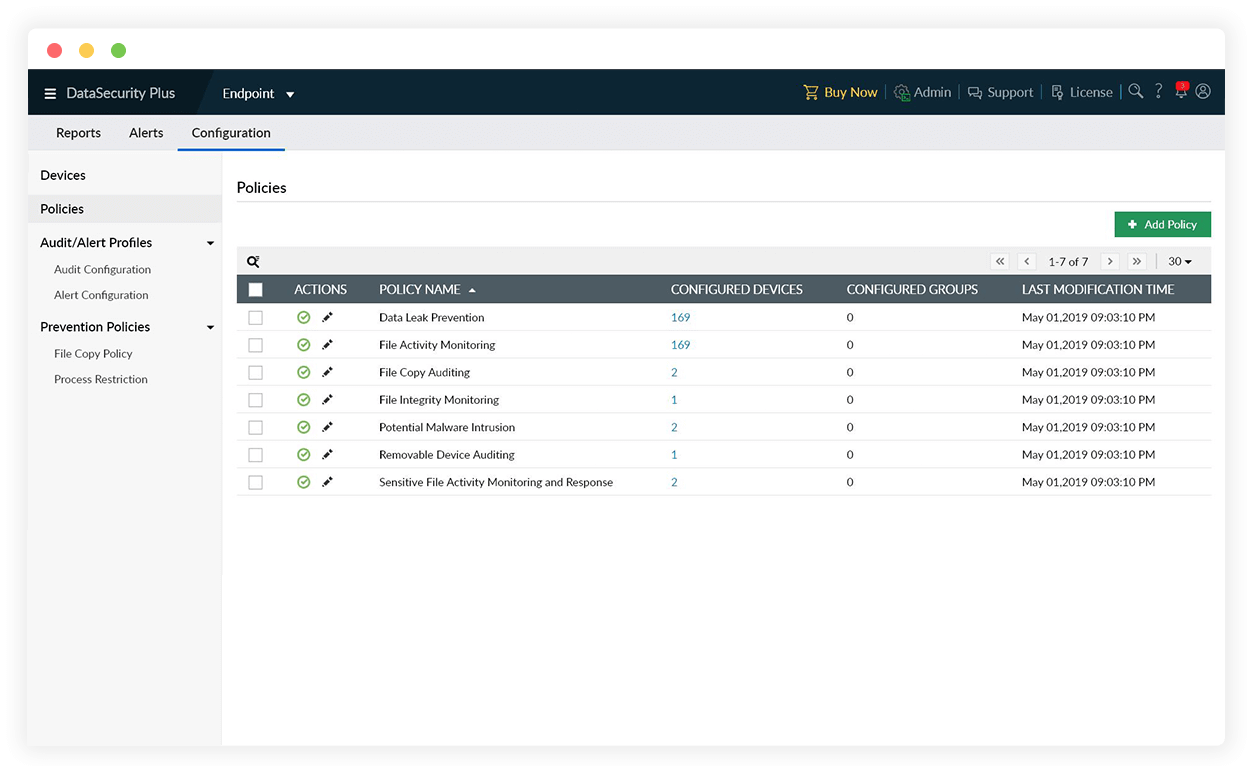Switch to the Alerts tab

tap(146, 133)
